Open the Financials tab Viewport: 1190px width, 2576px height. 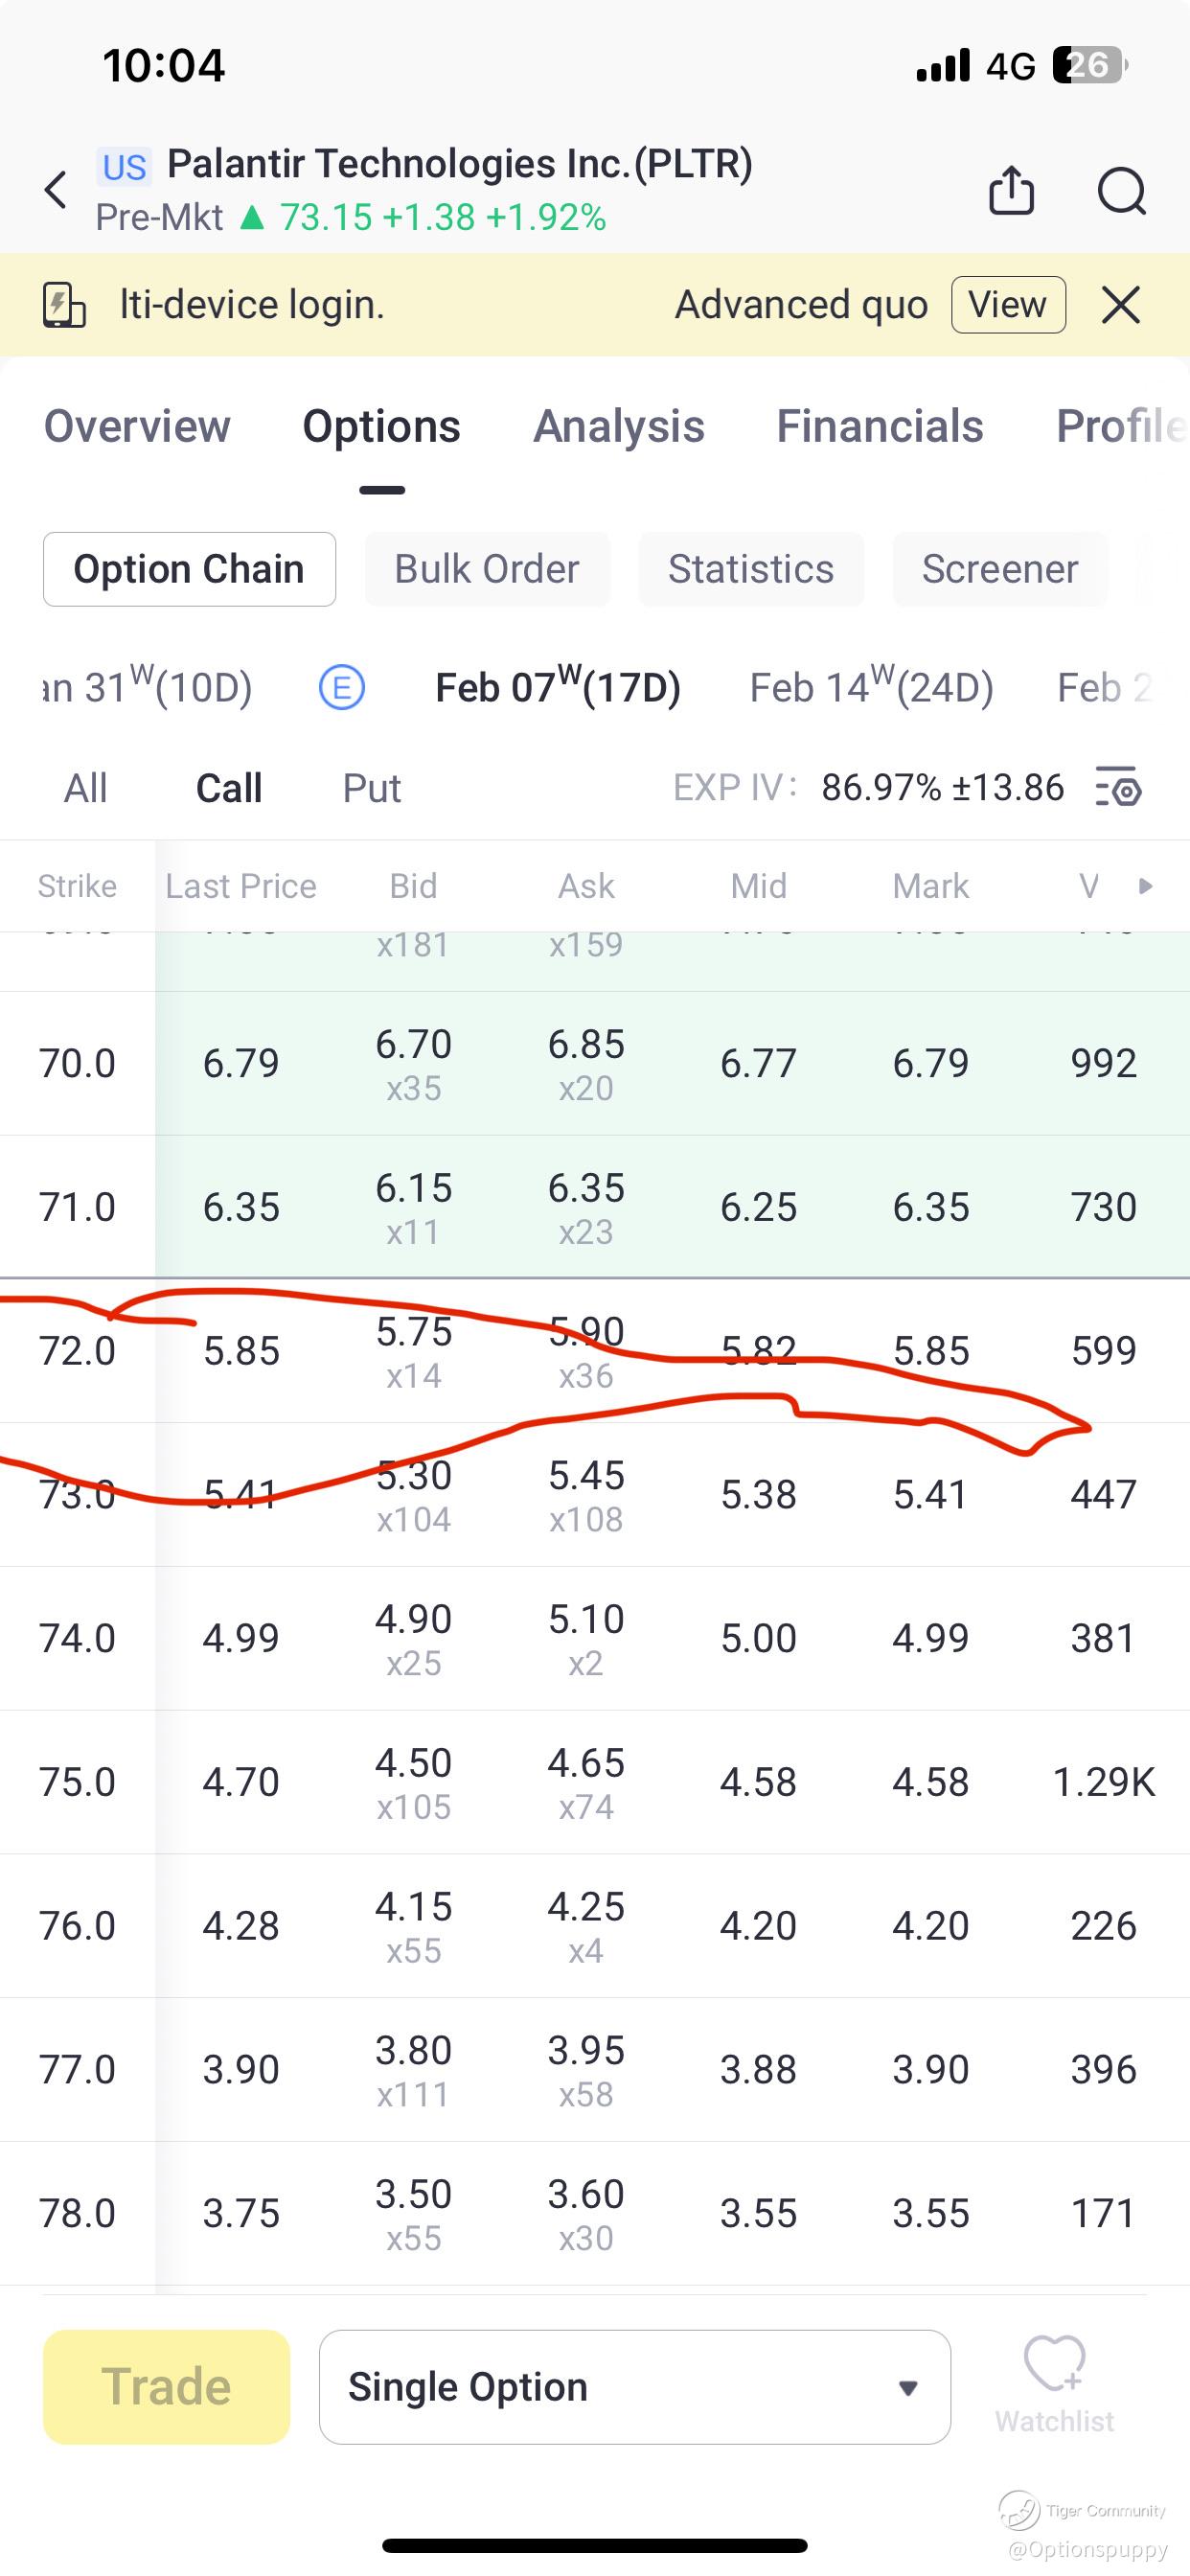pos(880,426)
